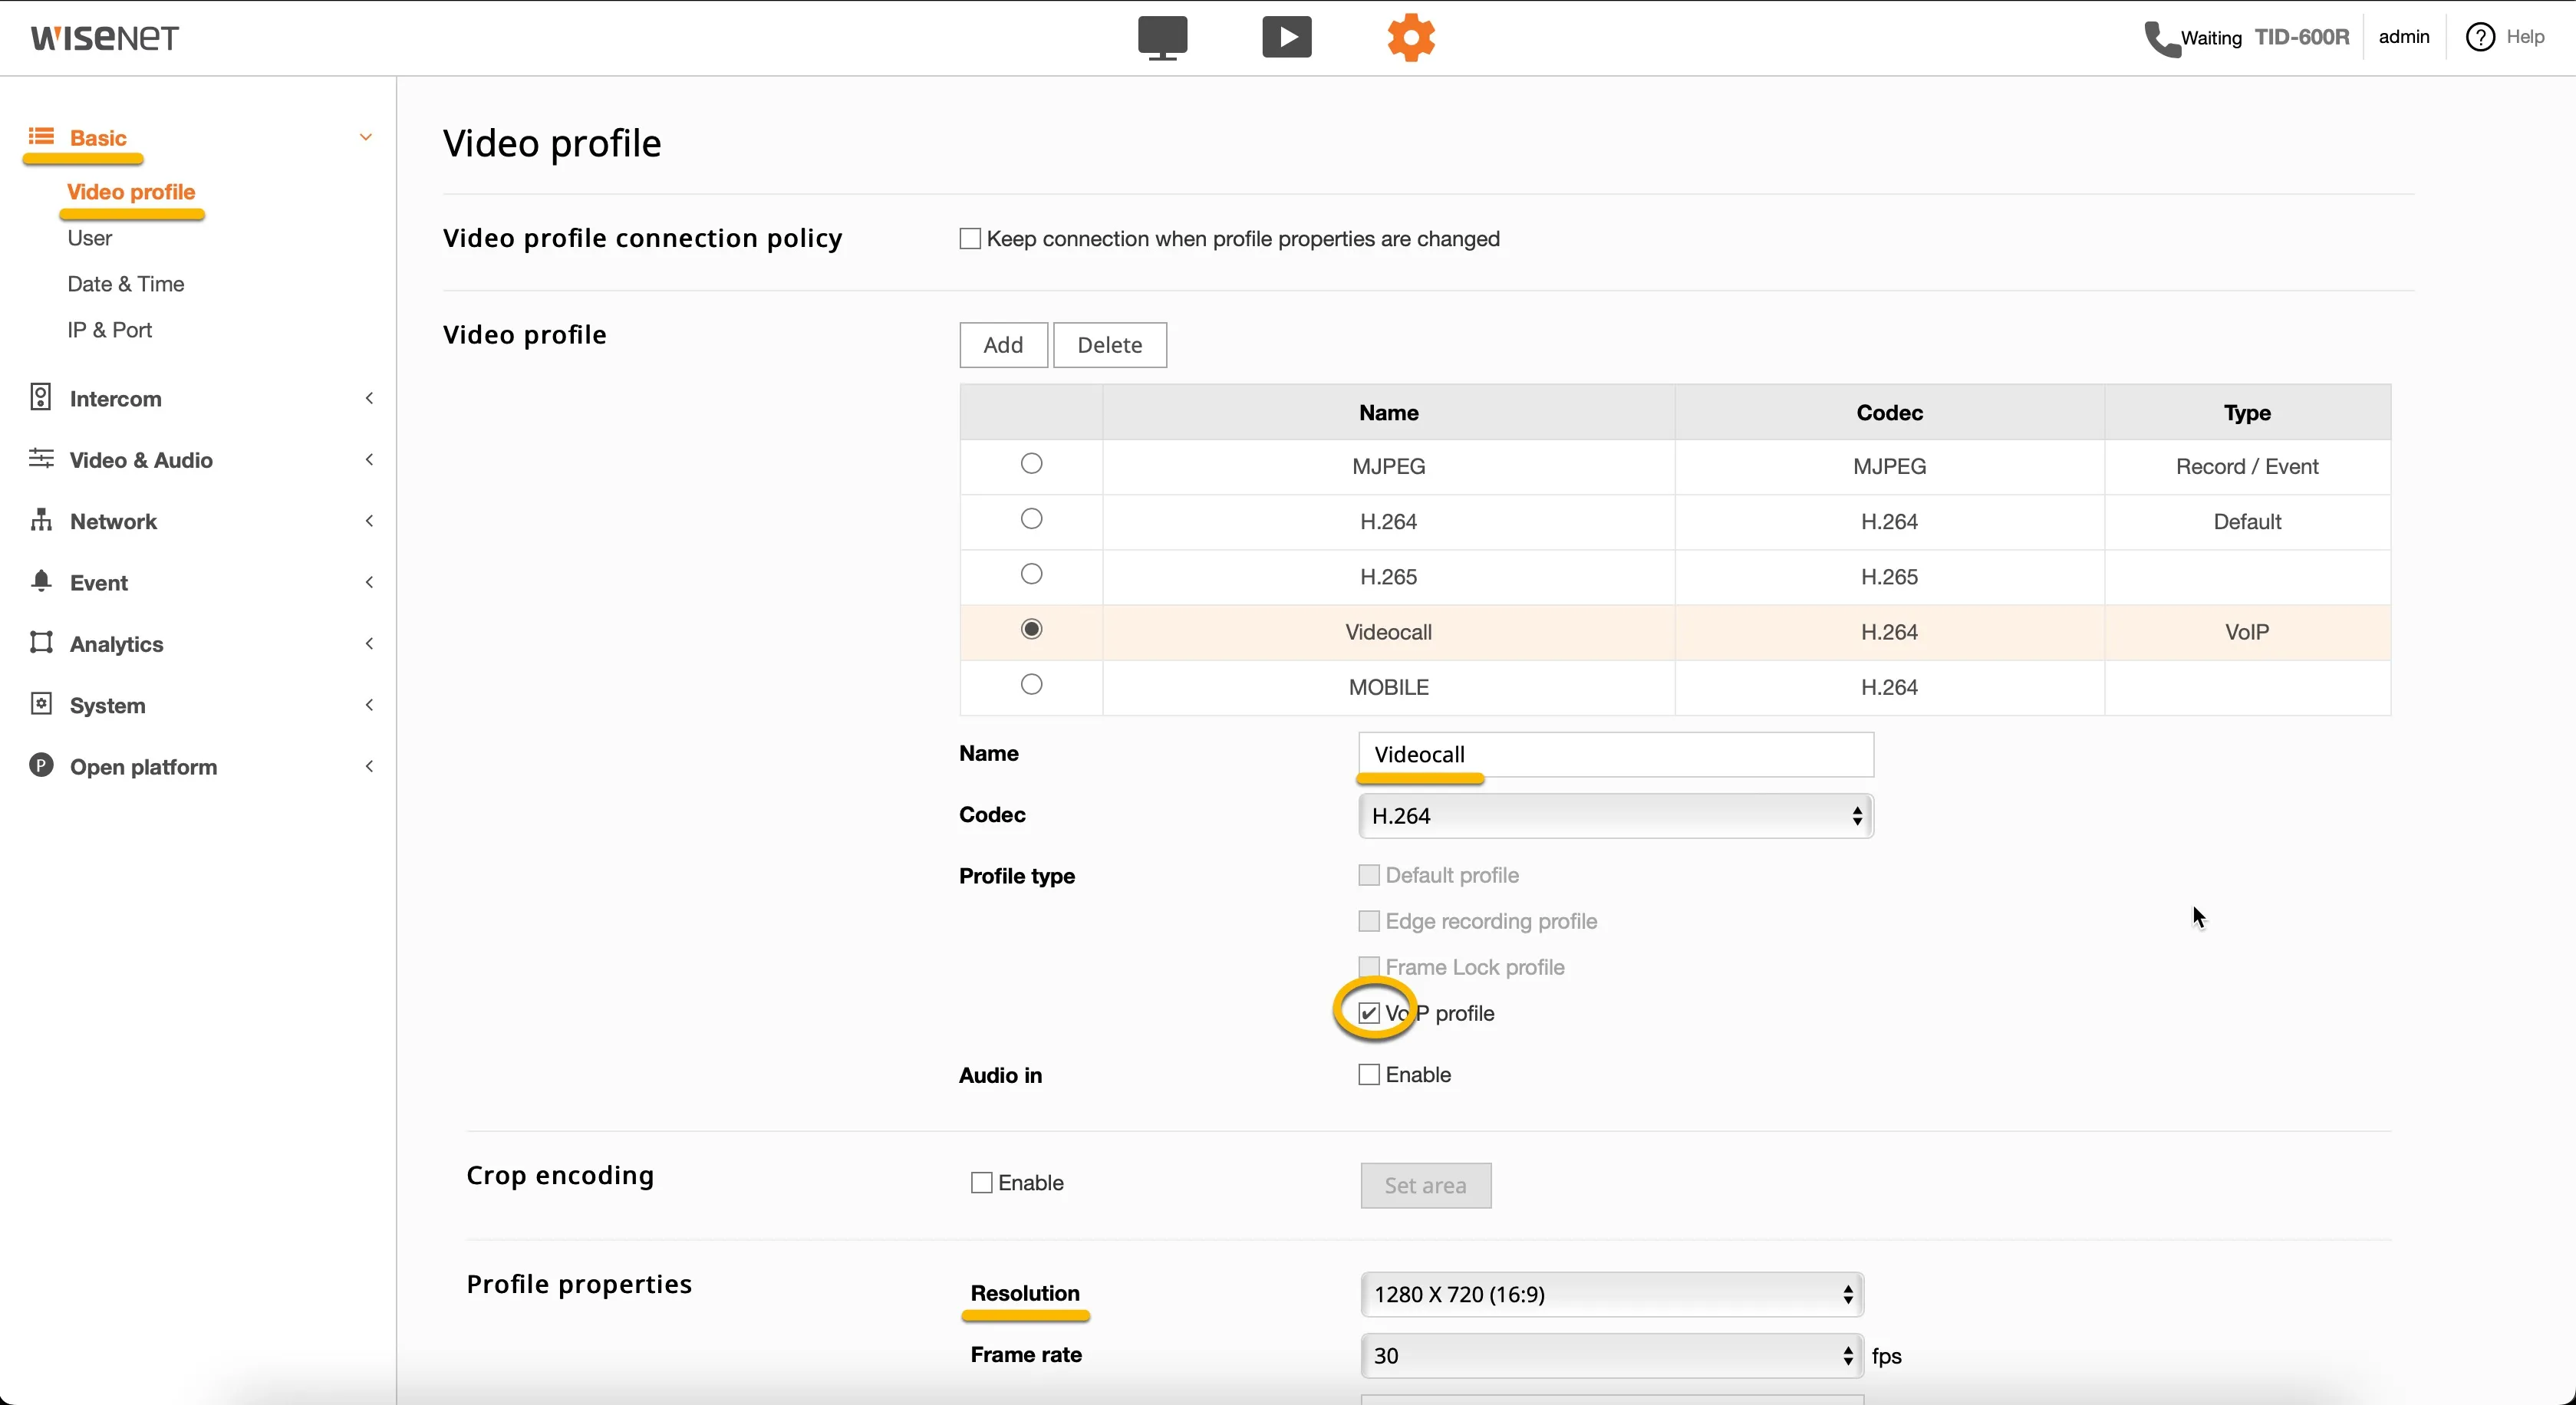This screenshot has width=2576, height=1405.
Task: Open the IP & Port menu item
Action: pos(109,330)
